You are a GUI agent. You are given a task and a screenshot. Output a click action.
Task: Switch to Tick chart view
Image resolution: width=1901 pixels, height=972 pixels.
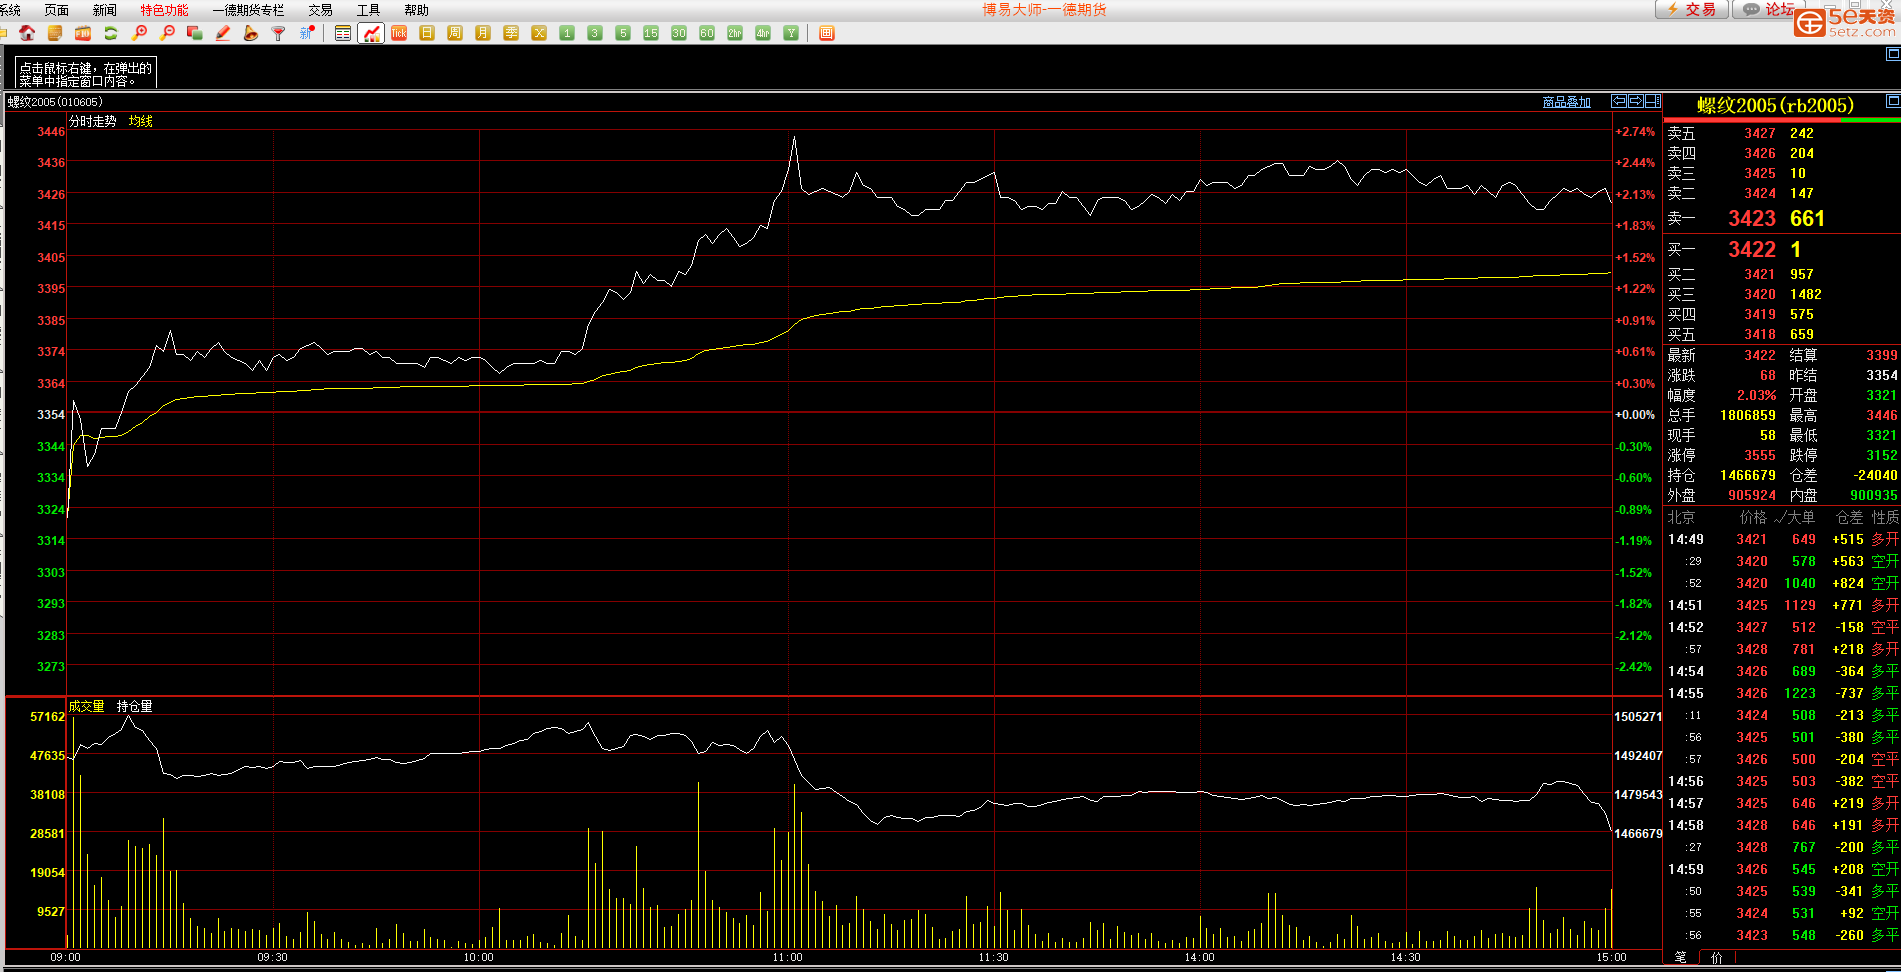(399, 33)
